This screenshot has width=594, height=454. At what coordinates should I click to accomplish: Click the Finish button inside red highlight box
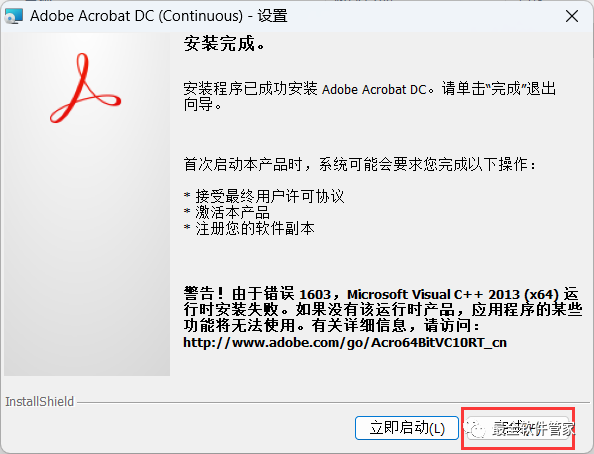point(518,428)
